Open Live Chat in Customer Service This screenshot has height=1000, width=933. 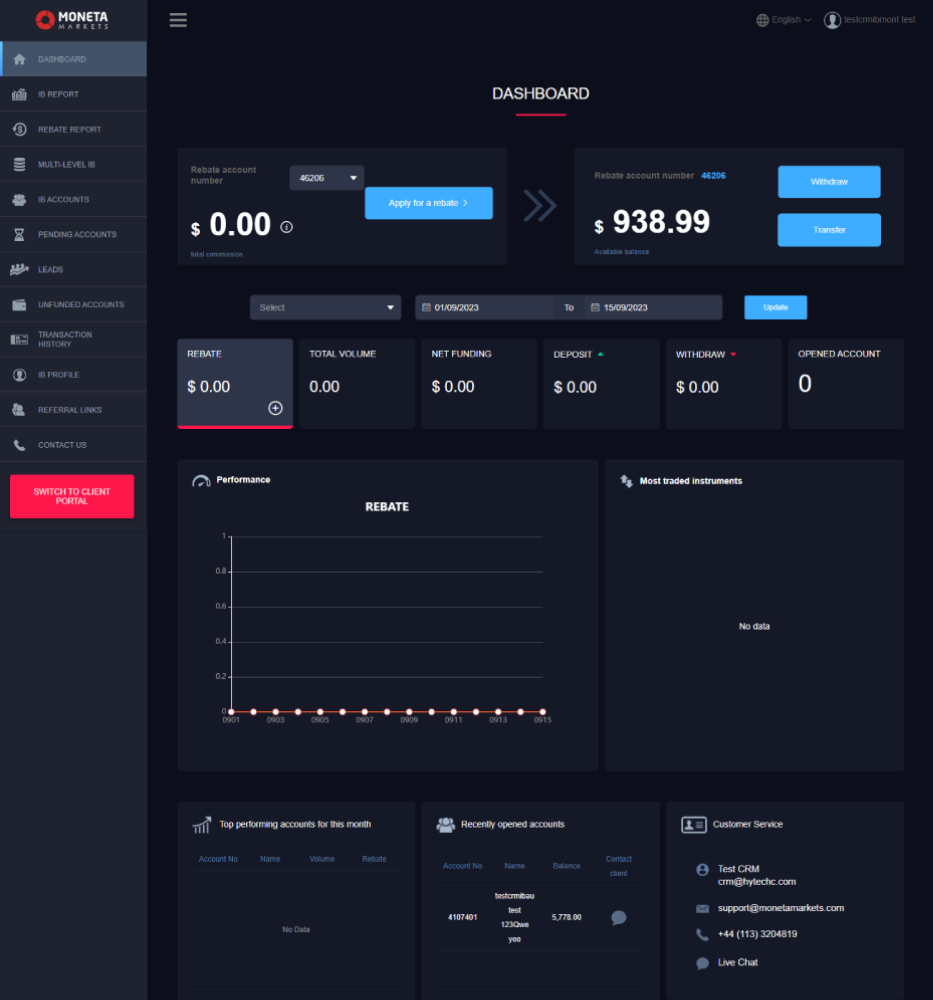(x=737, y=962)
